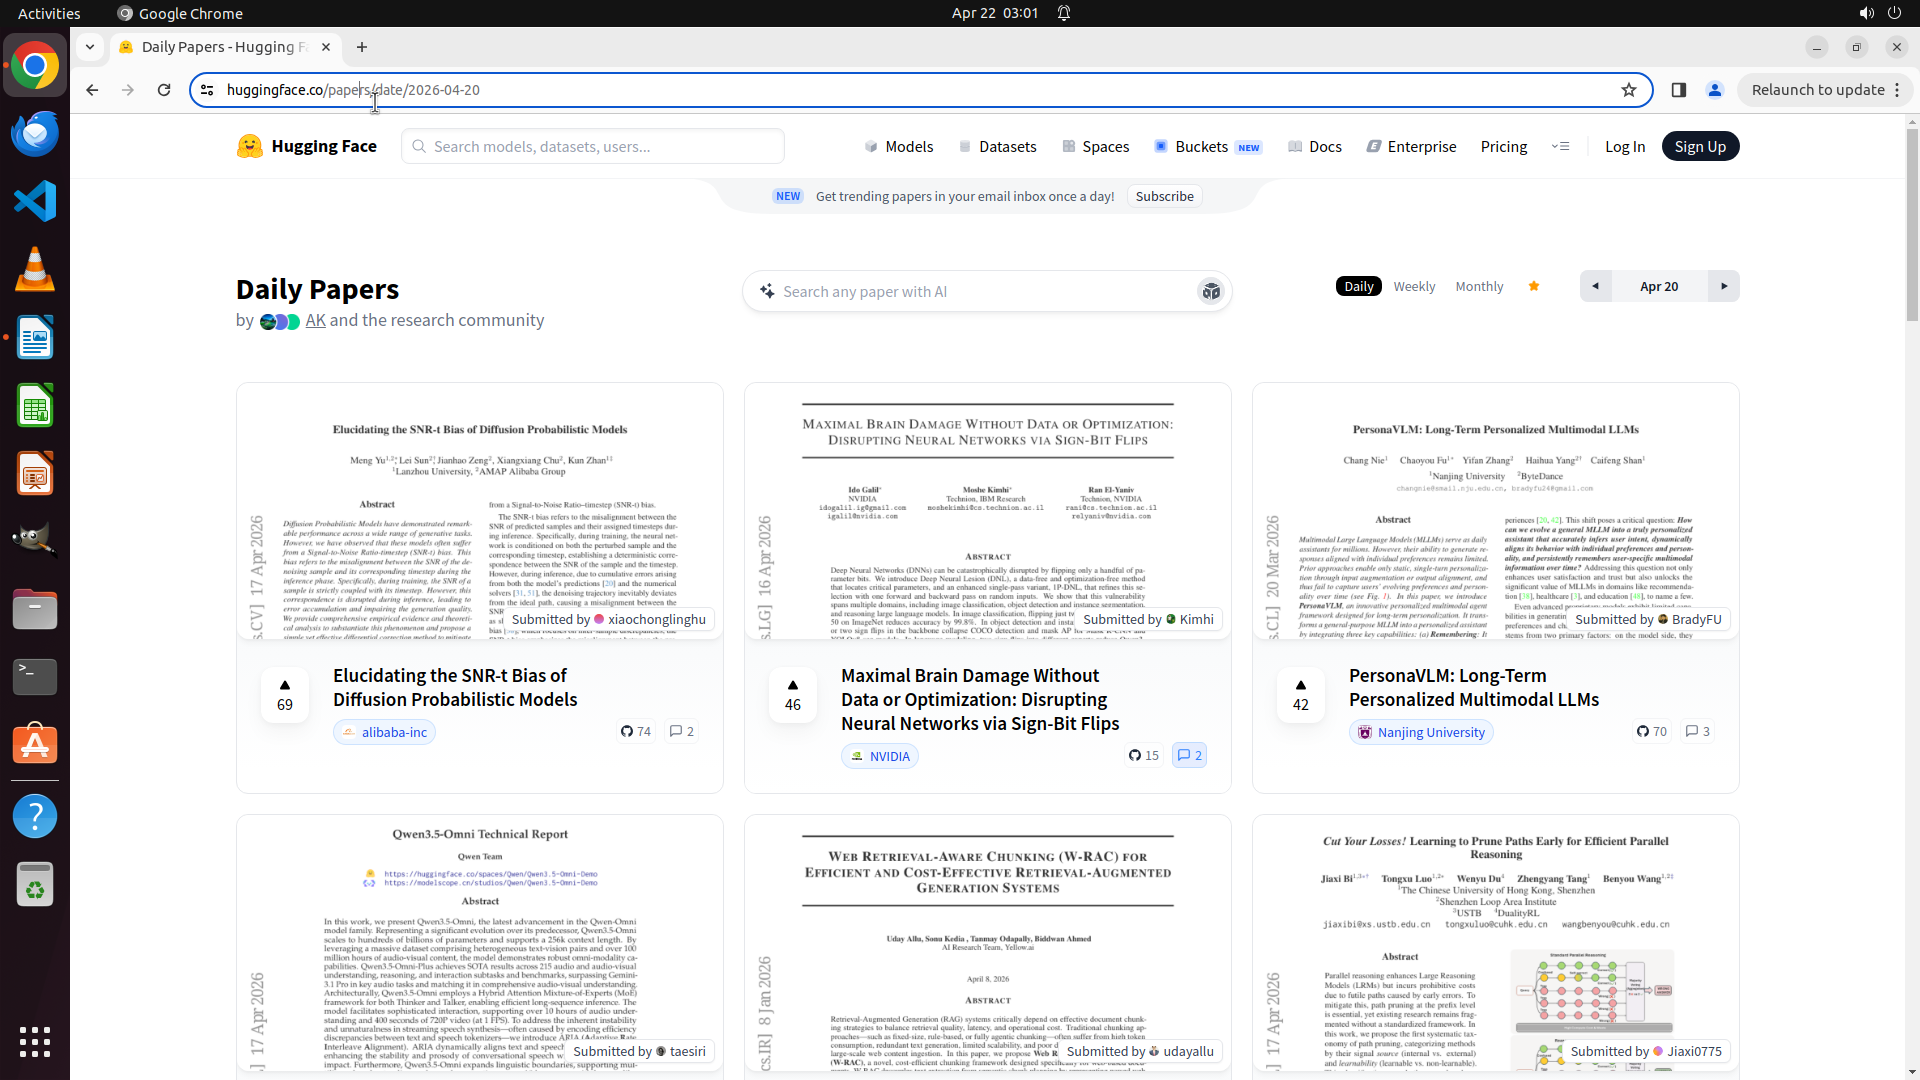
Task: Bookmark this page with star icon
Action: coord(1629,90)
